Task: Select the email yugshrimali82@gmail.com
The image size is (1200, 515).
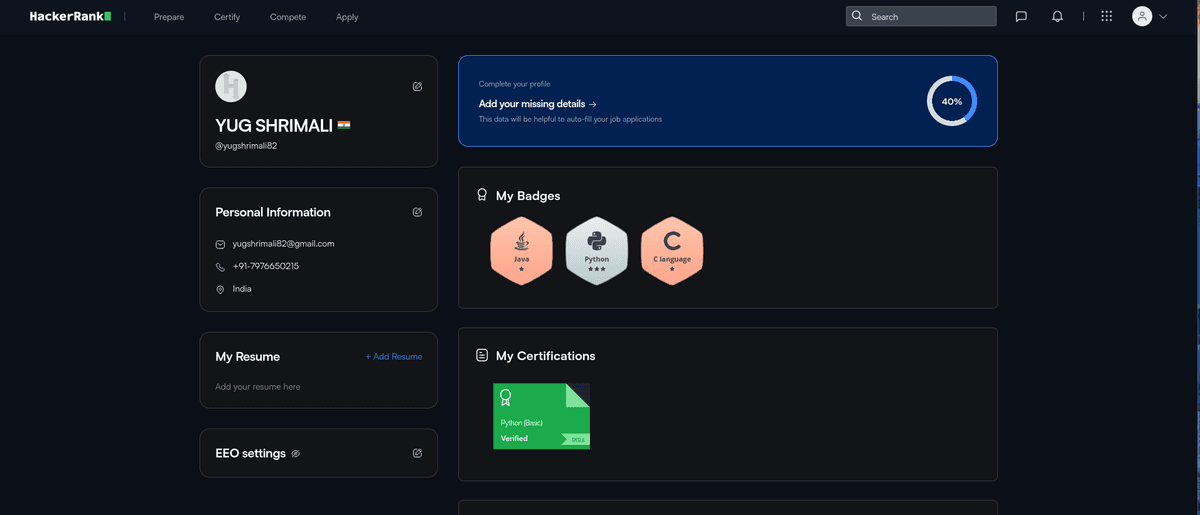Action: 283,243
